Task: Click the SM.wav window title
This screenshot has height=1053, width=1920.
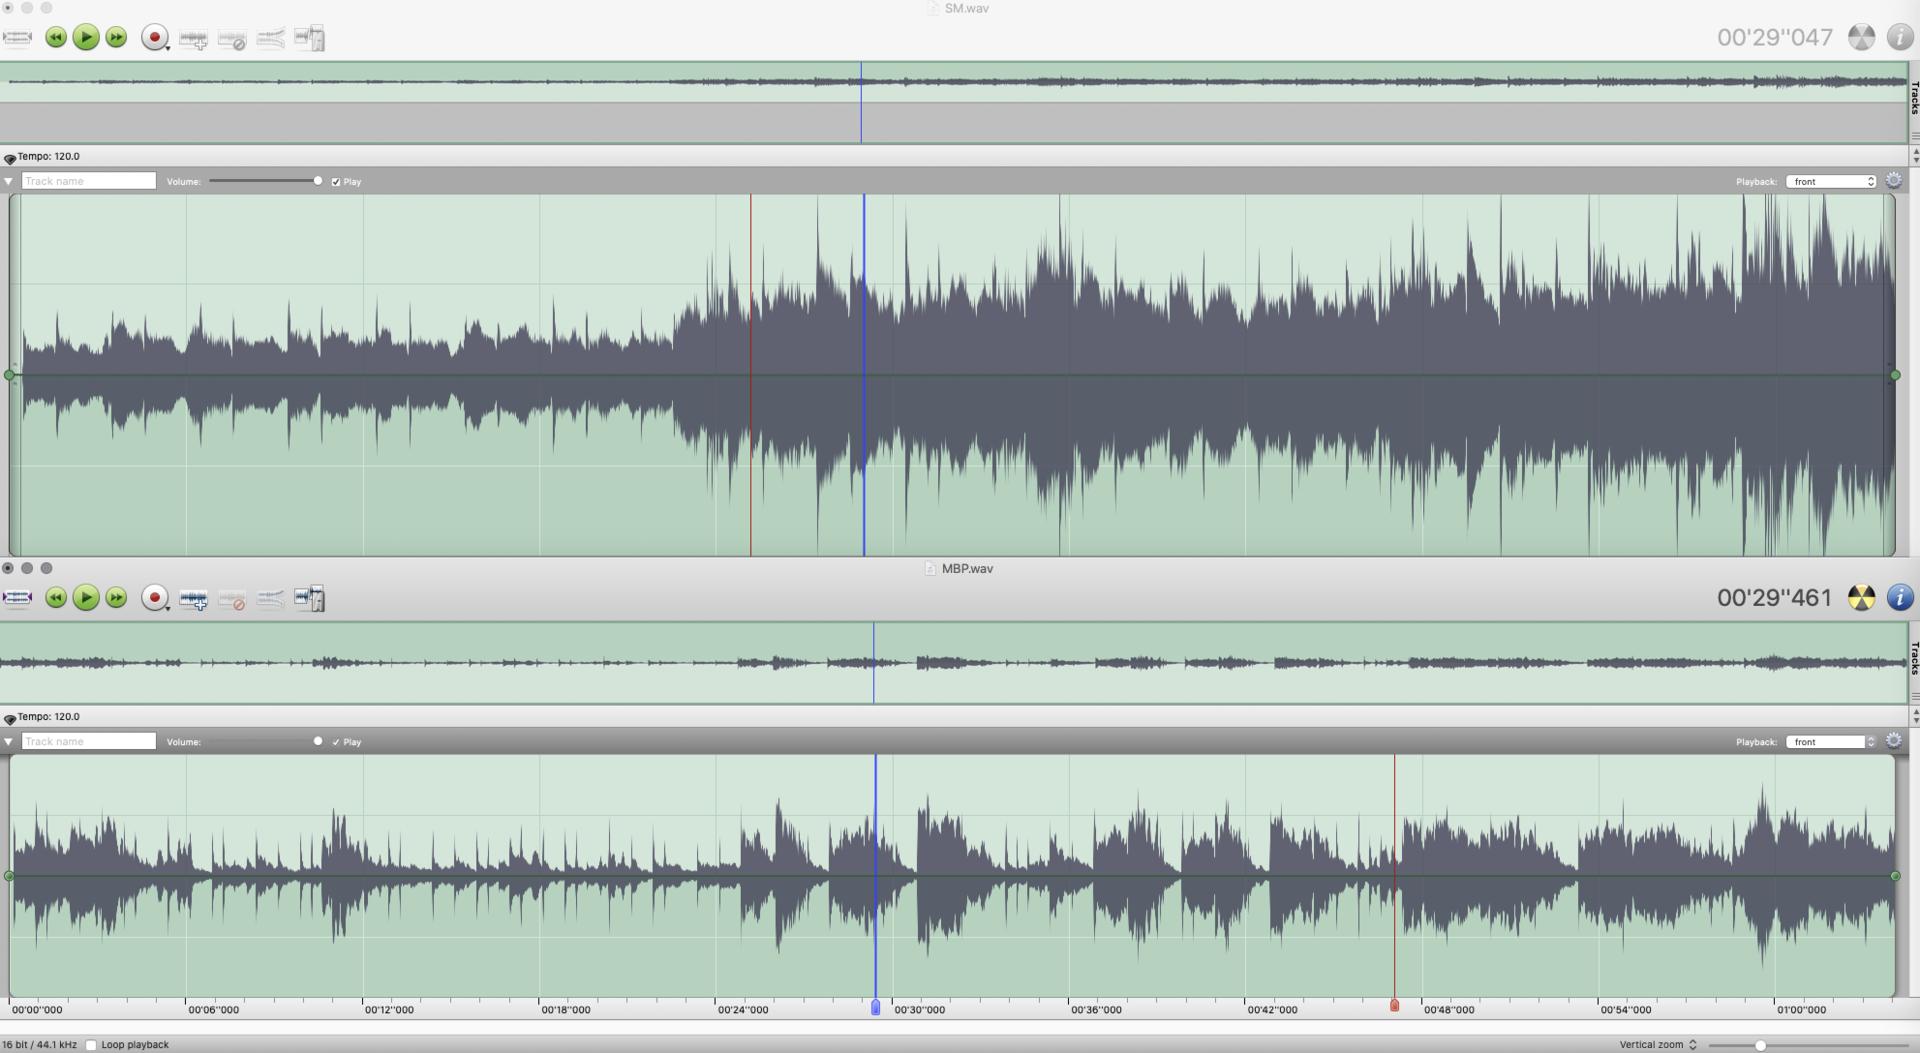Action: tap(966, 8)
